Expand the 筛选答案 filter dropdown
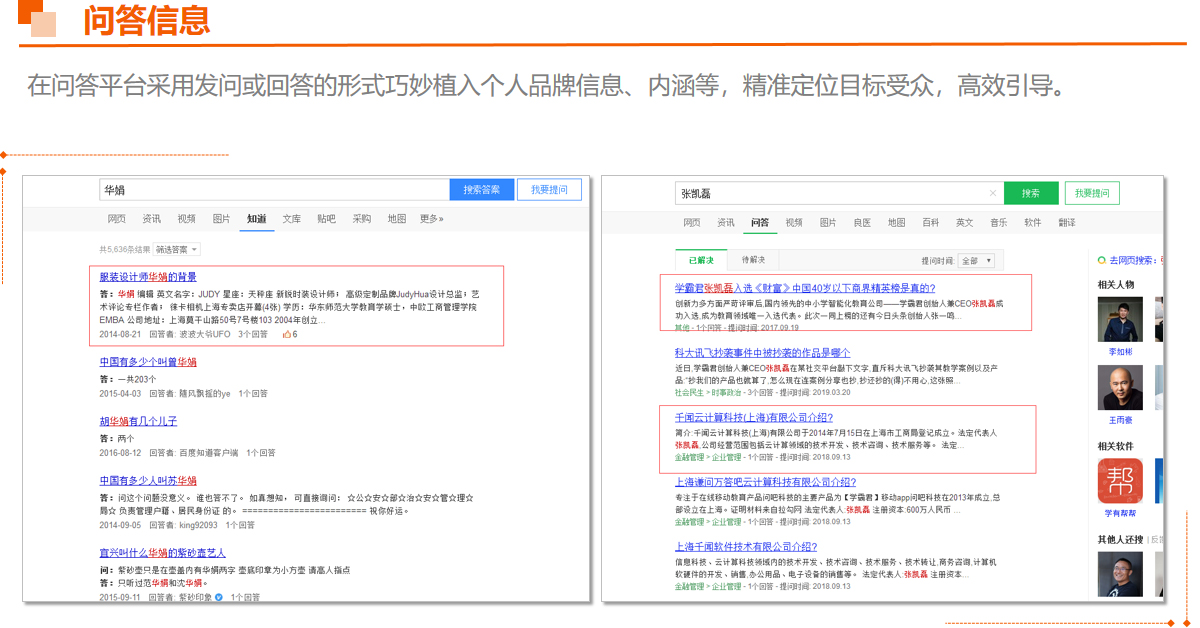1200x628 pixels. tap(178, 249)
